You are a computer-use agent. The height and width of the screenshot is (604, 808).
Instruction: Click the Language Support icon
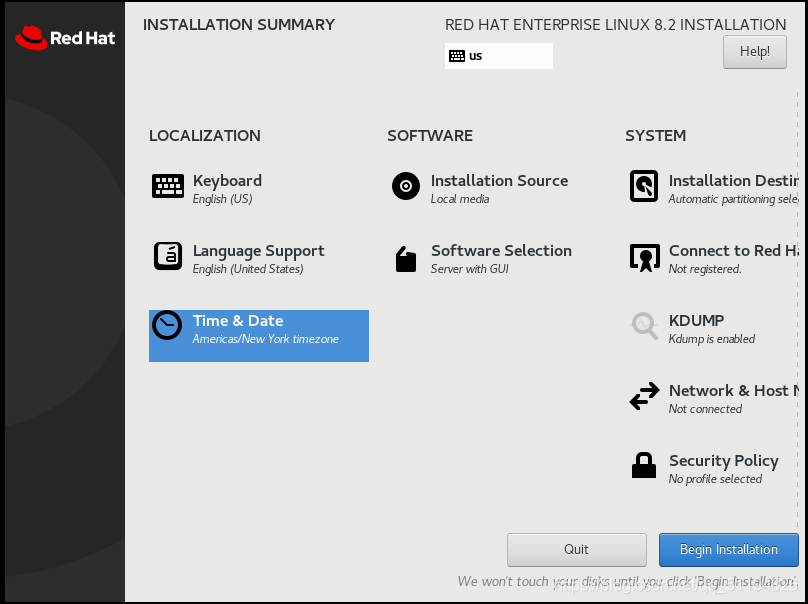168,256
